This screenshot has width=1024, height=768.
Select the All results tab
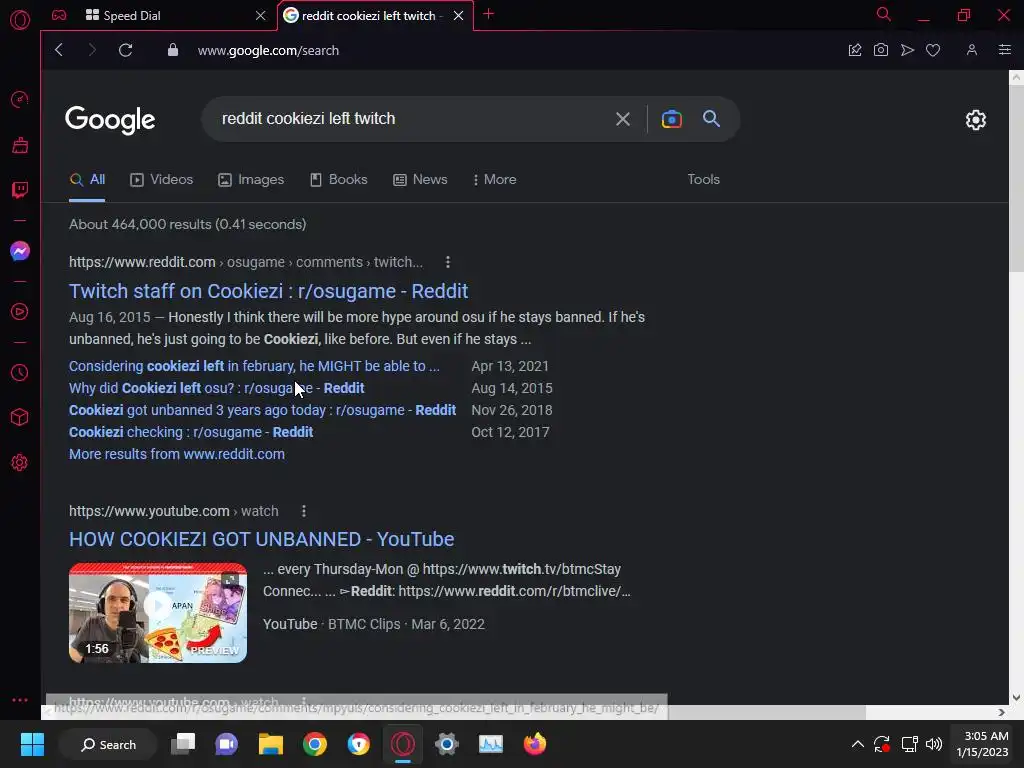click(88, 180)
